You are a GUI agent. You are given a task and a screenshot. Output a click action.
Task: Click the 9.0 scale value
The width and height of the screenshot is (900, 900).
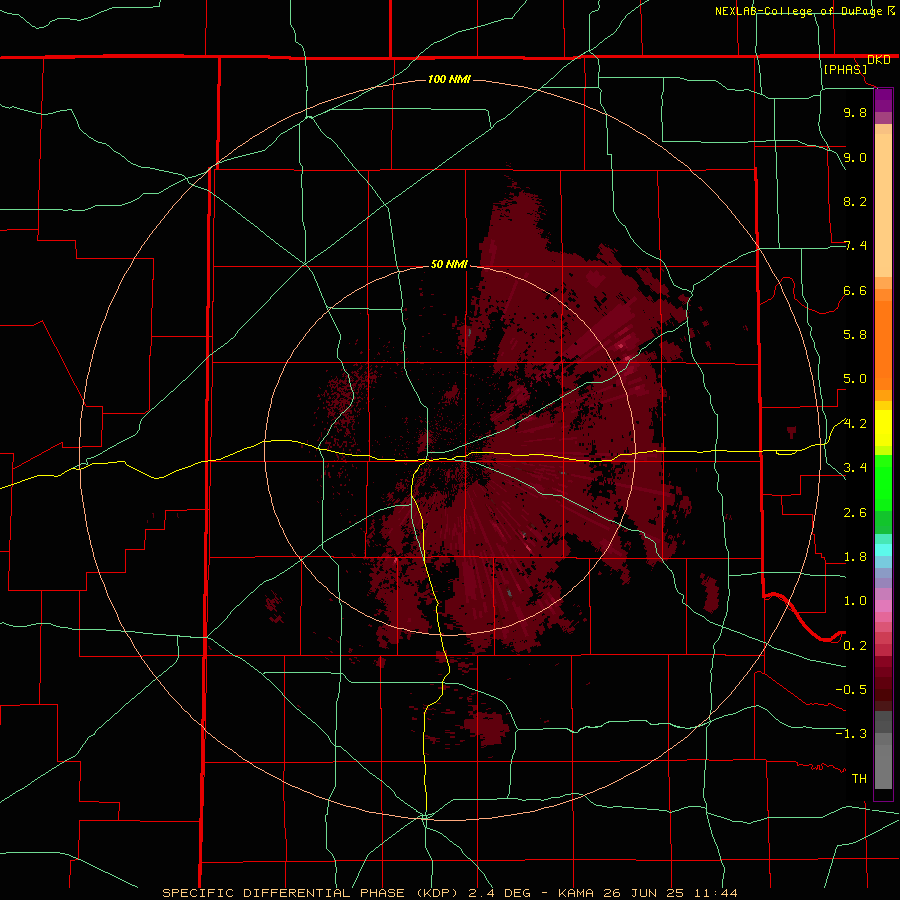click(x=855, y=157)
